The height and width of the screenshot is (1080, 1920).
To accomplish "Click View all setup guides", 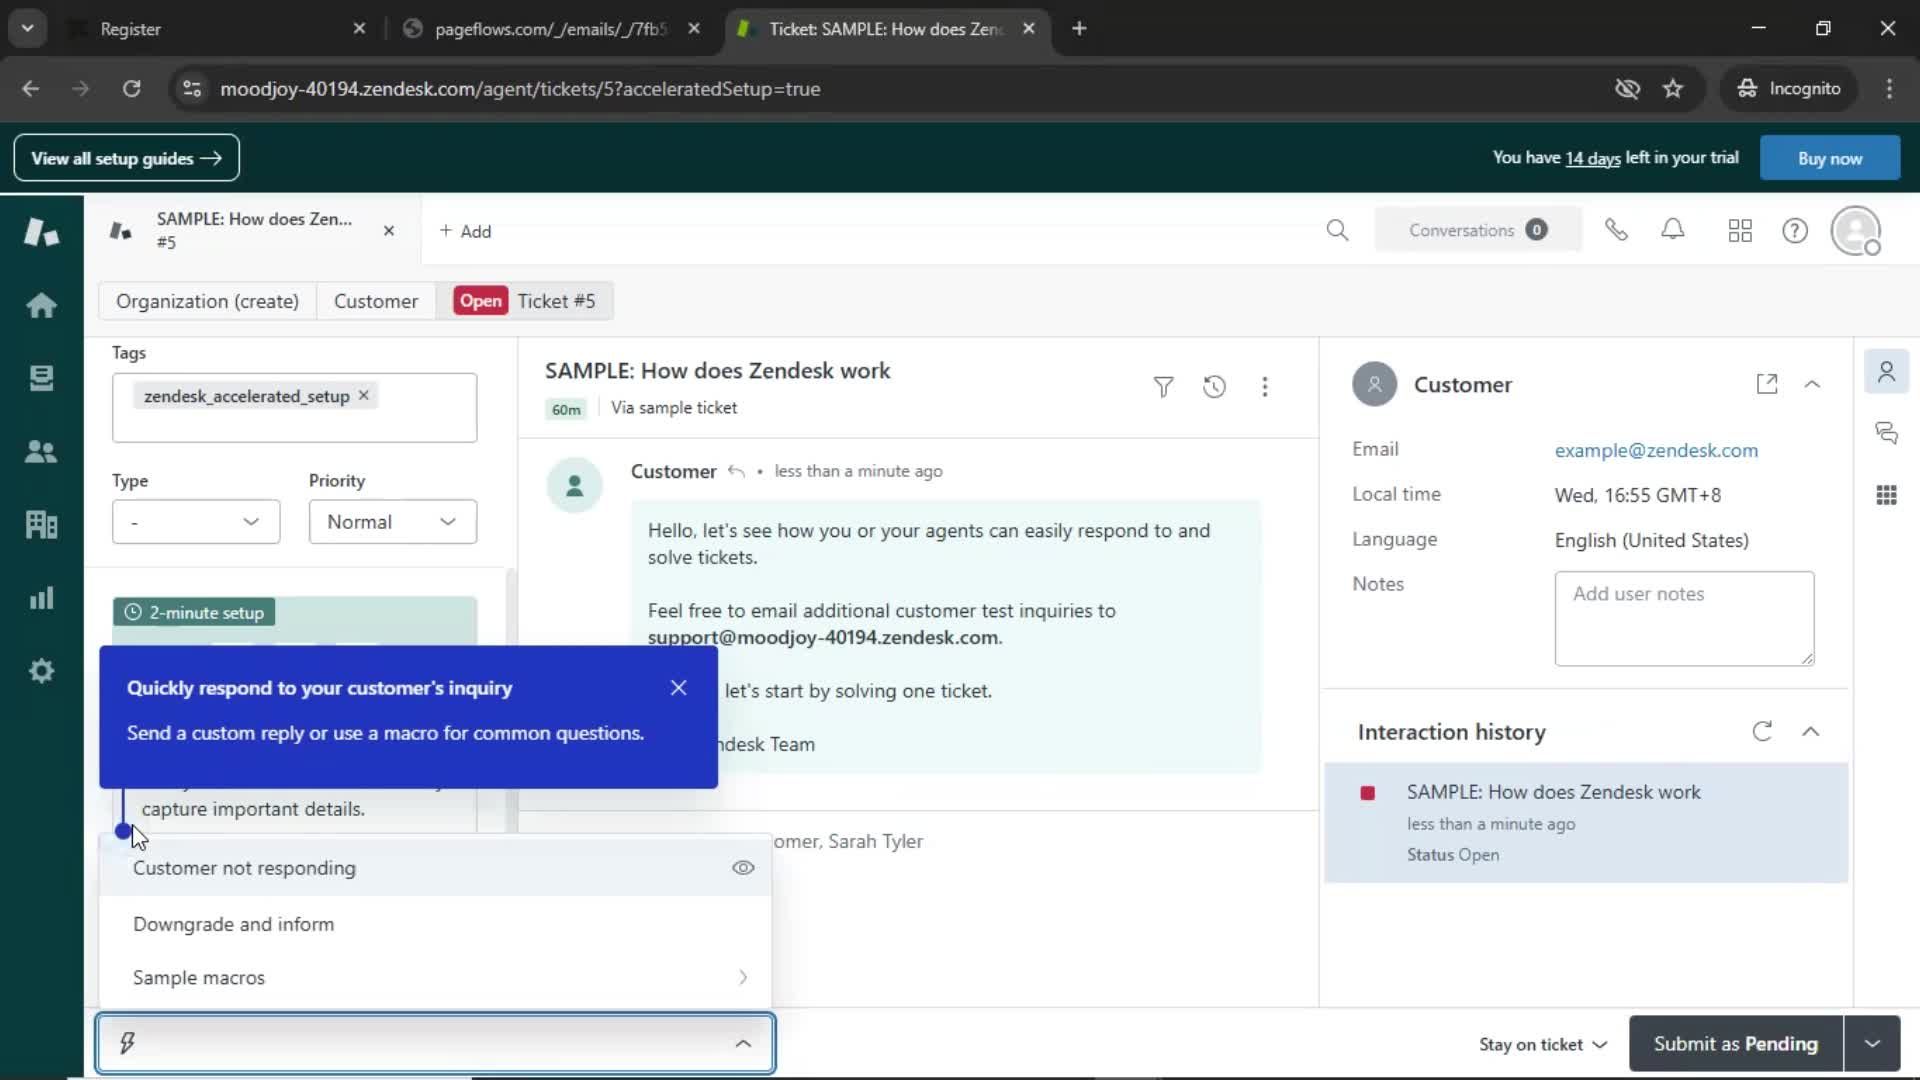I will point(126,158).
